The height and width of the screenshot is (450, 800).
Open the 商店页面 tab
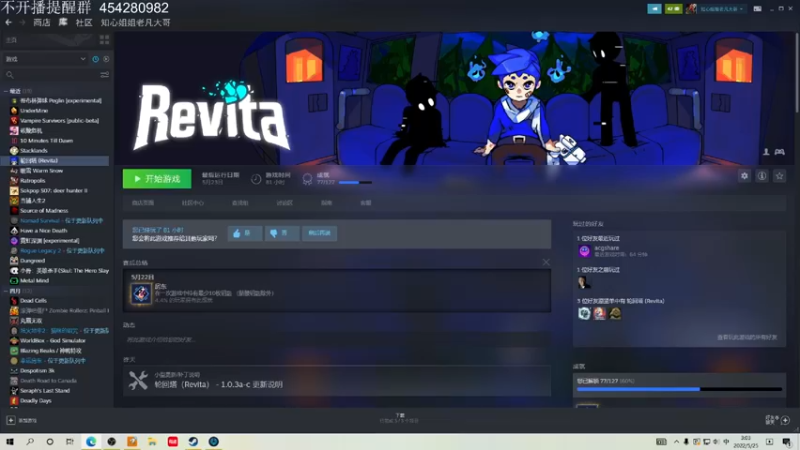coord(143,203)
